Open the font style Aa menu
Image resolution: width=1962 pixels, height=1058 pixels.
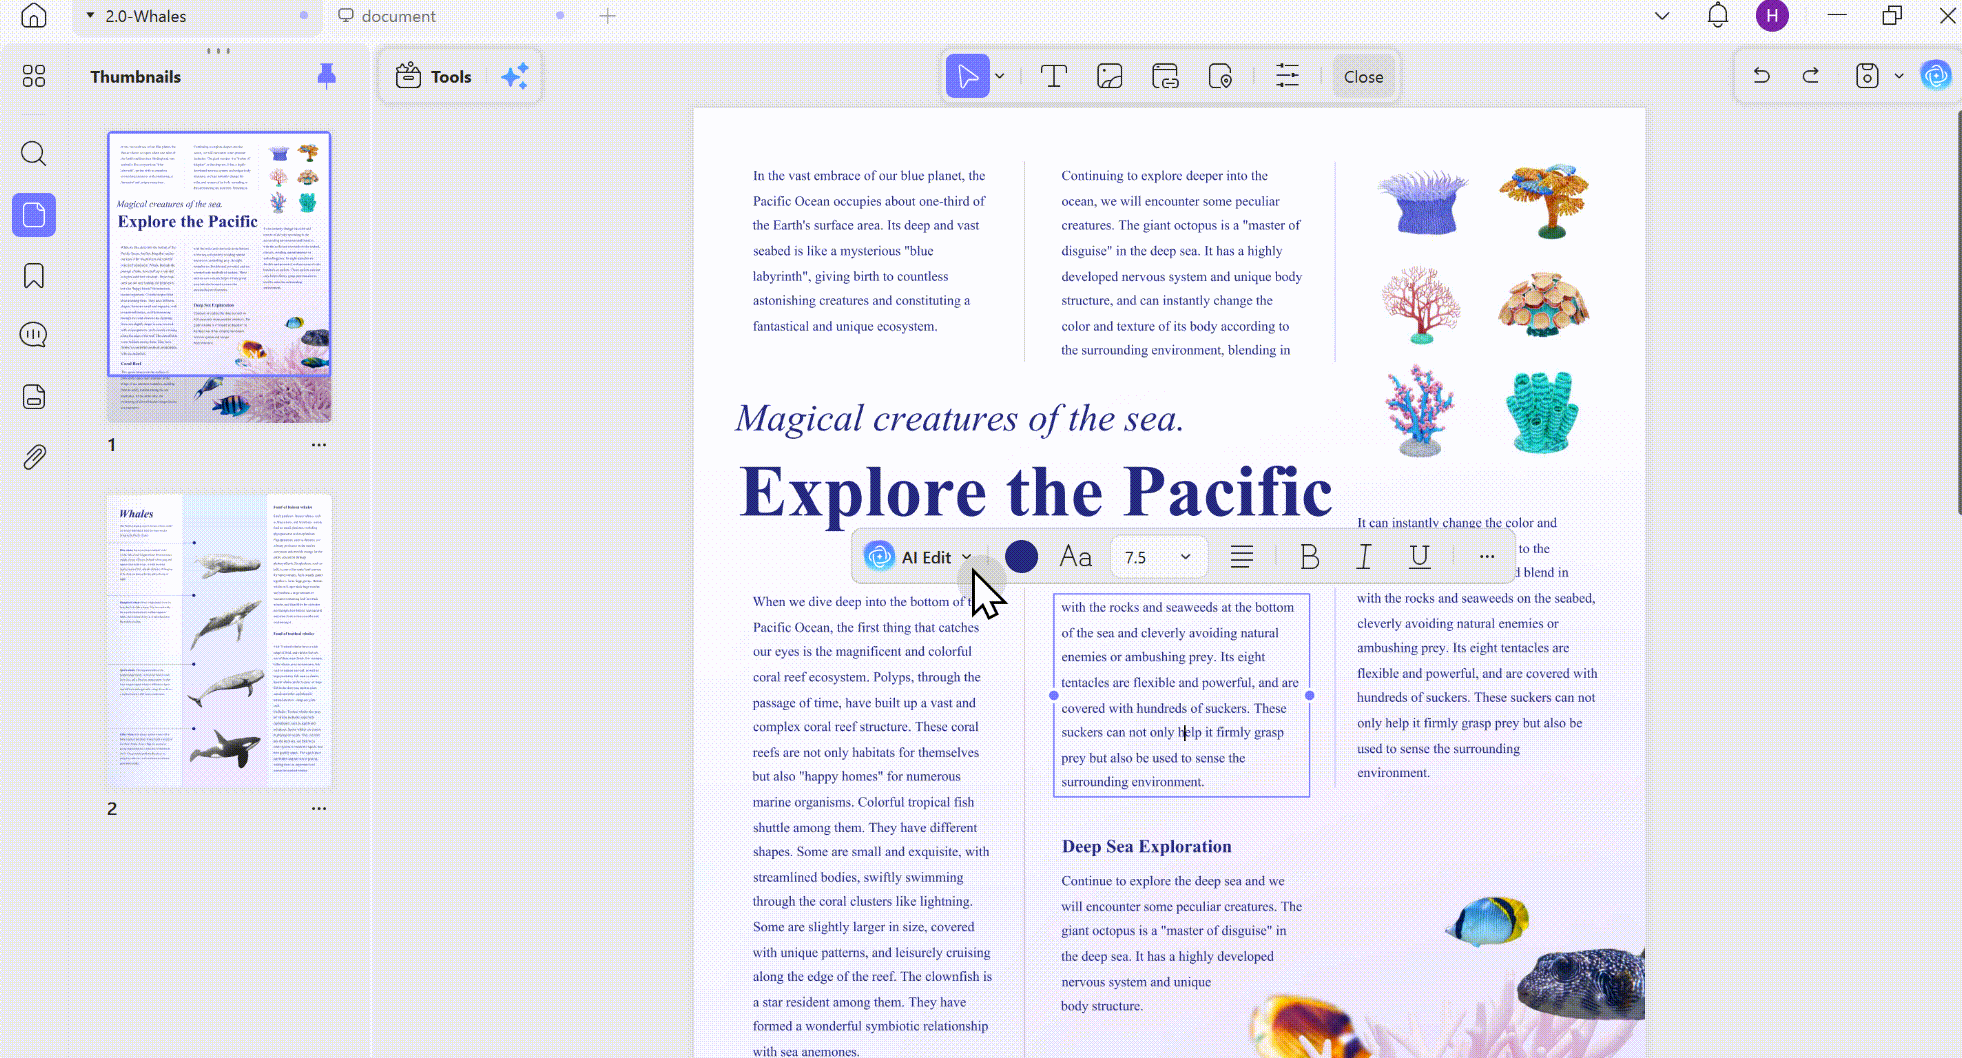[1076, 557]
